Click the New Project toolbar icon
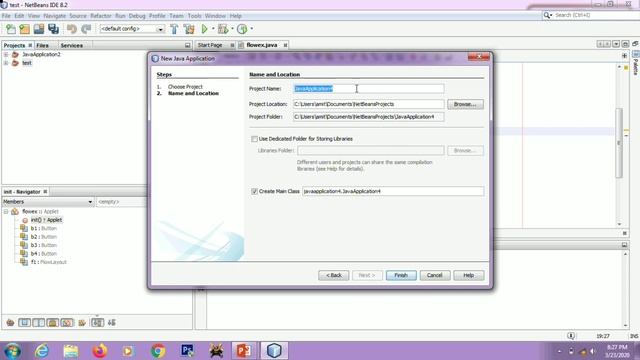This screenshot has width=640, height=360. tap(24, 29)
